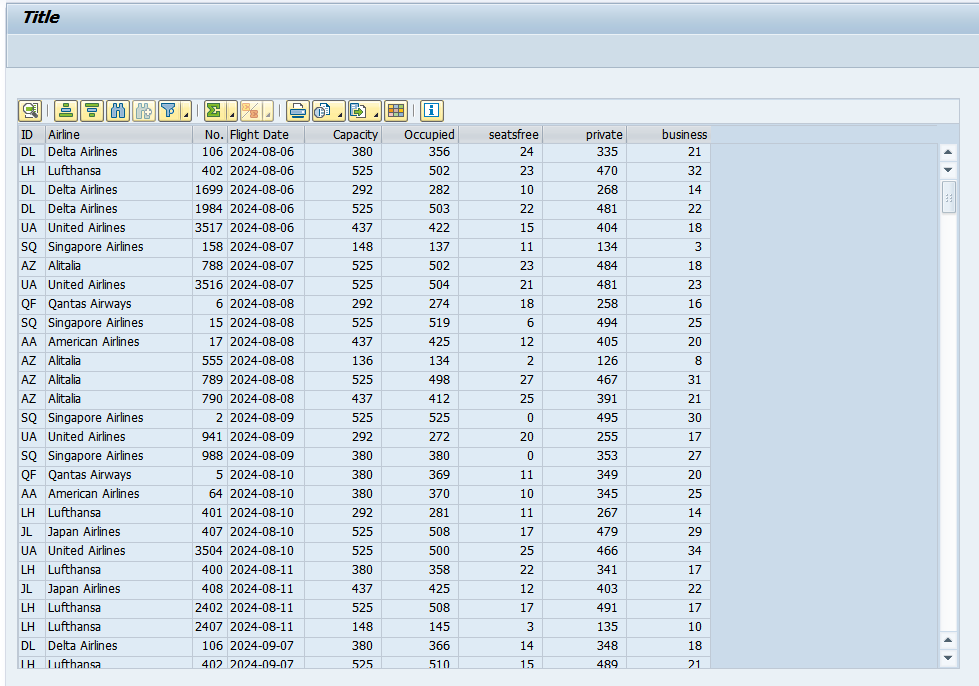
Task: Click flight number 555 cell
Action: pyautogui.click(x=210, y=361)
